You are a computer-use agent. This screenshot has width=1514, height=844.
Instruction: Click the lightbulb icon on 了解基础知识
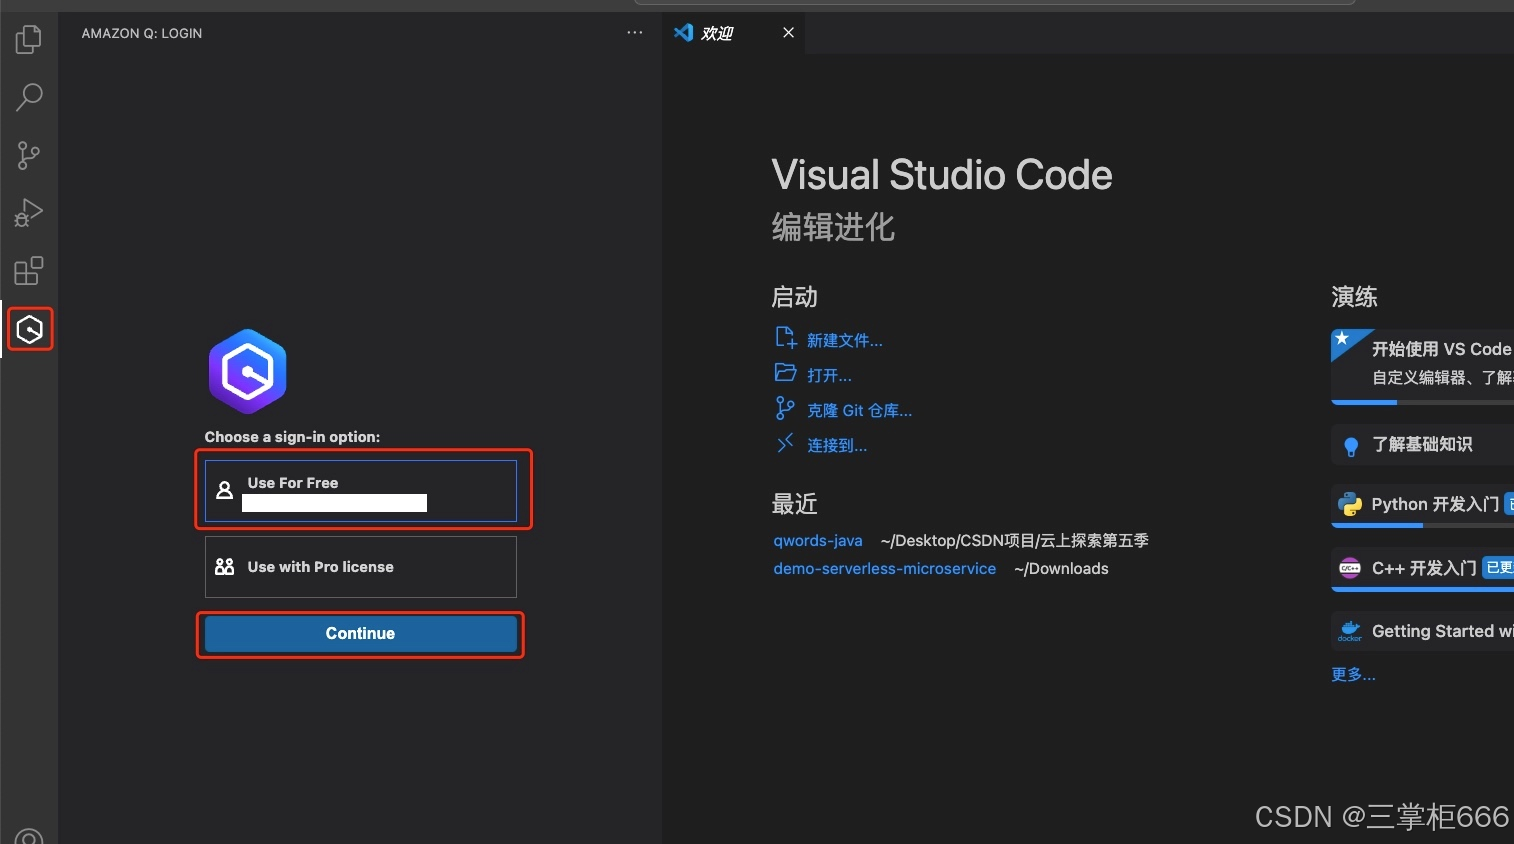[1351, 446]
